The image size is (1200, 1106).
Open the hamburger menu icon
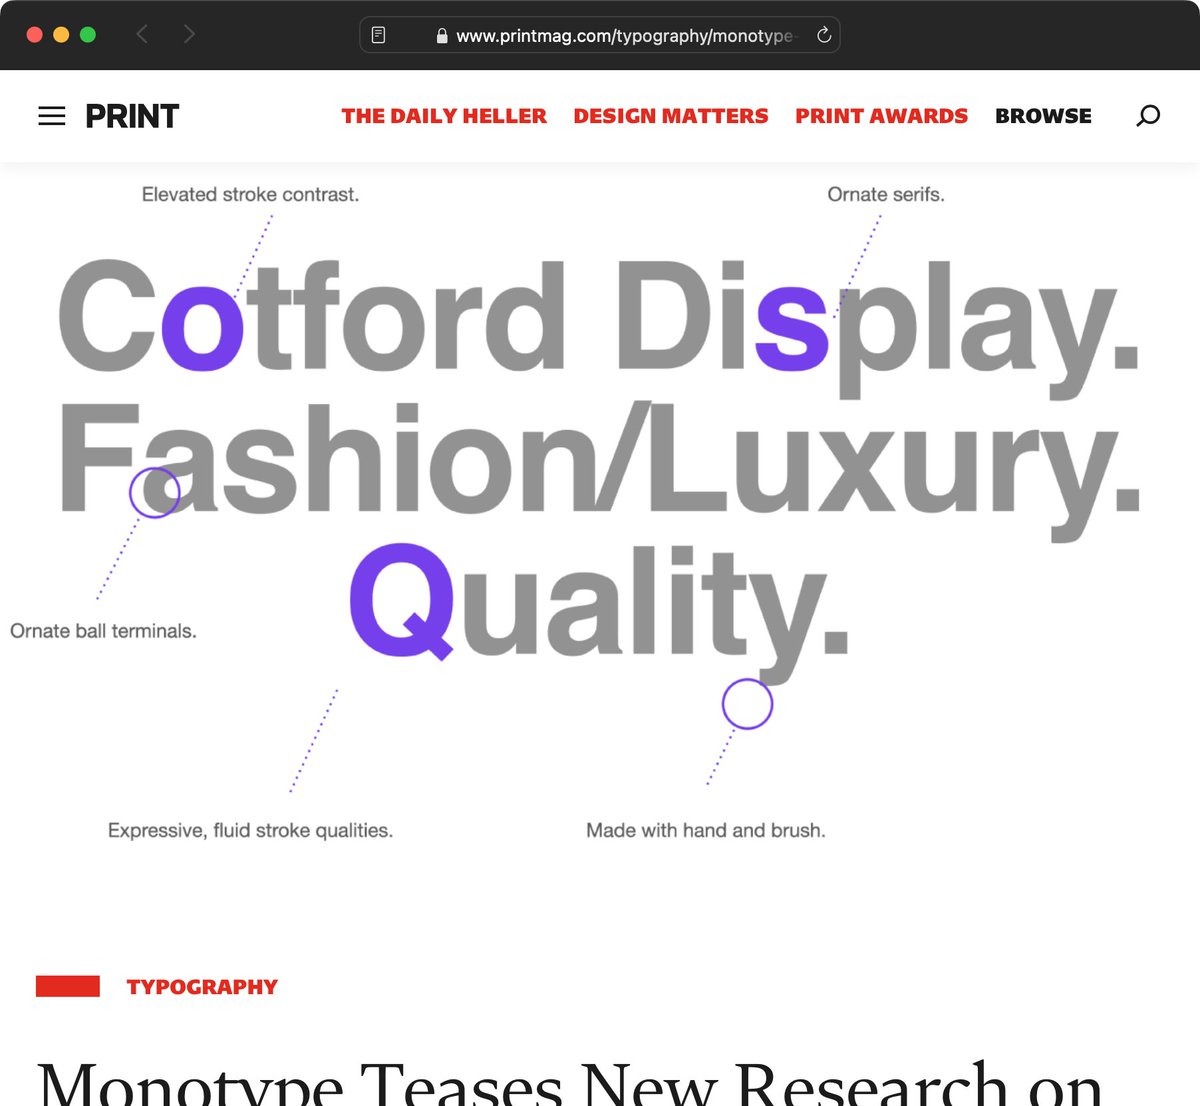click(x=52, y=116)
